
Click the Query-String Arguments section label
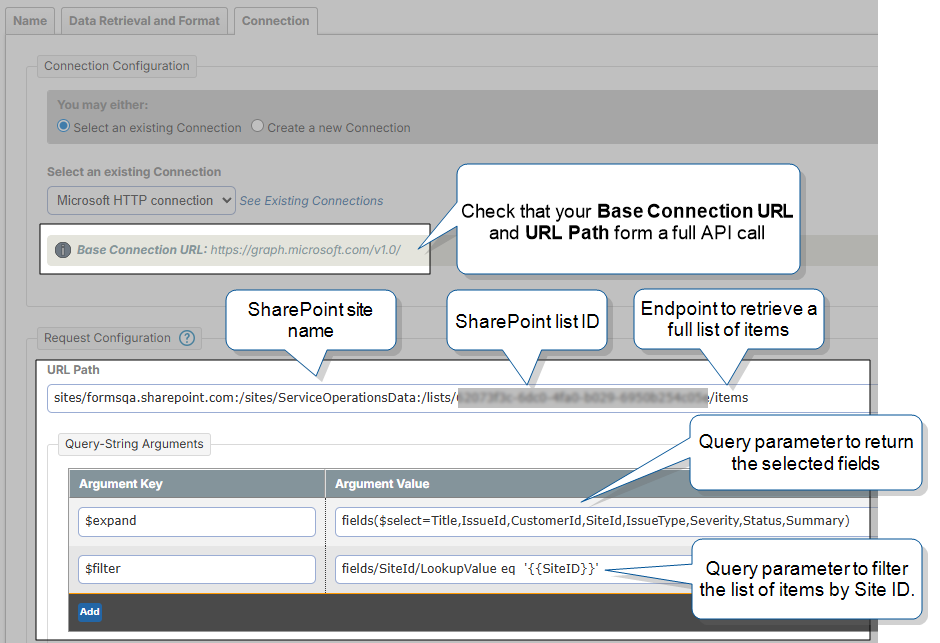click(134, 444)
